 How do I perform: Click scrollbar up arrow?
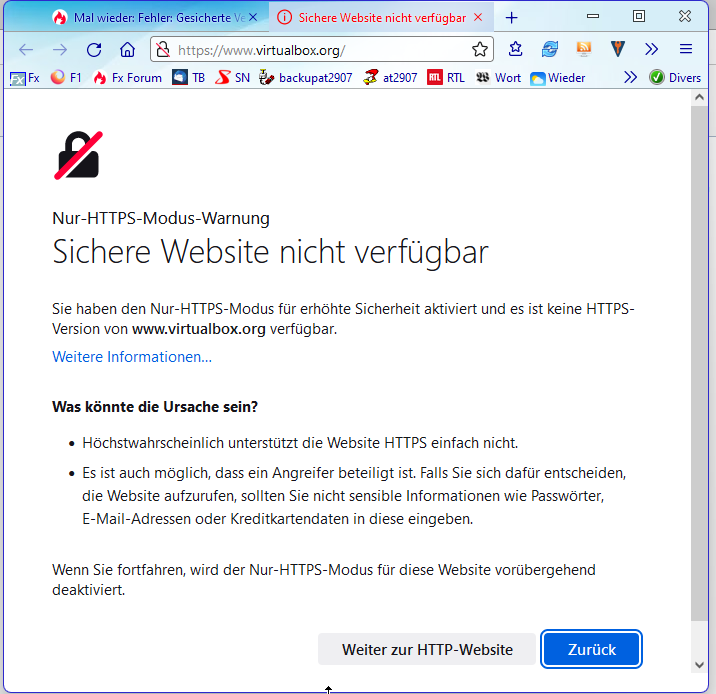pos(699,97)
